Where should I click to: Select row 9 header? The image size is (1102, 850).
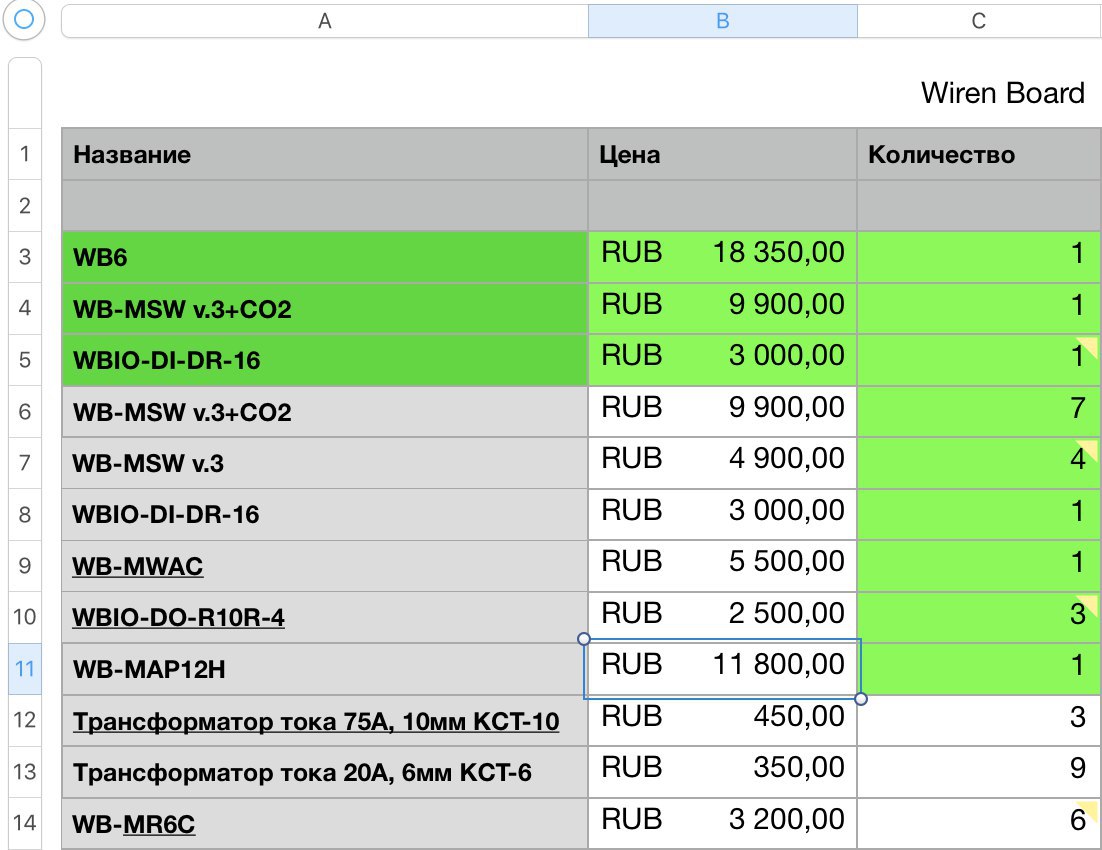[25, 565]
